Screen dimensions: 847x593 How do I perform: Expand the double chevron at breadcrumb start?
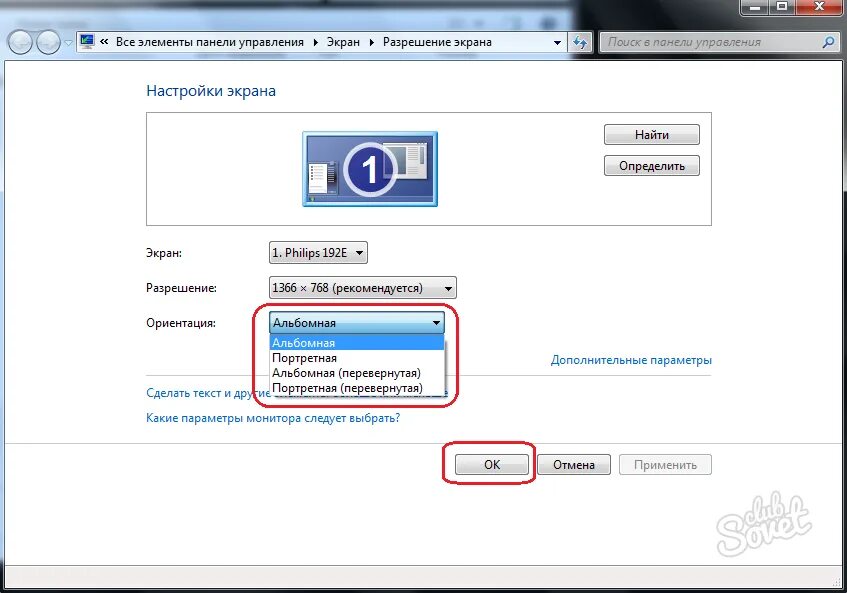tap(104, 42)
